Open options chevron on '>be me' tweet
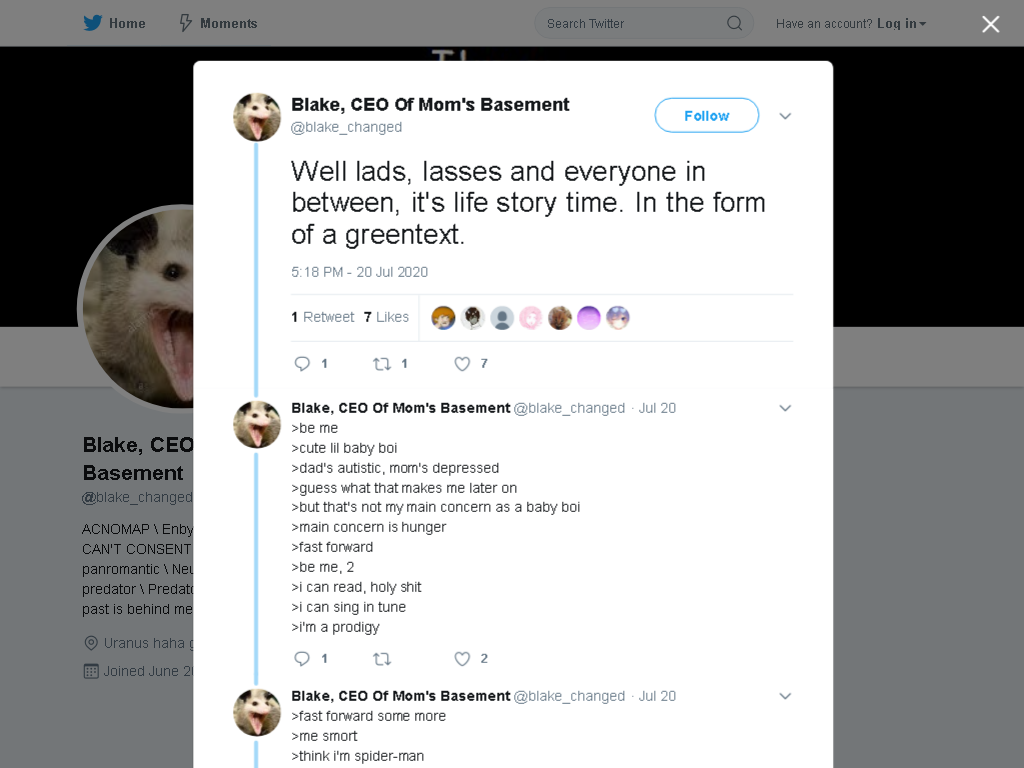 (785, 408)
